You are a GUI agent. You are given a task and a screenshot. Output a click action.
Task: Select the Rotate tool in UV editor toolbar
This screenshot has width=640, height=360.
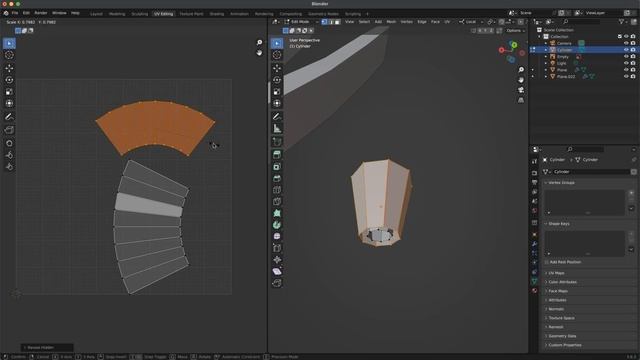tap(9, 80)
